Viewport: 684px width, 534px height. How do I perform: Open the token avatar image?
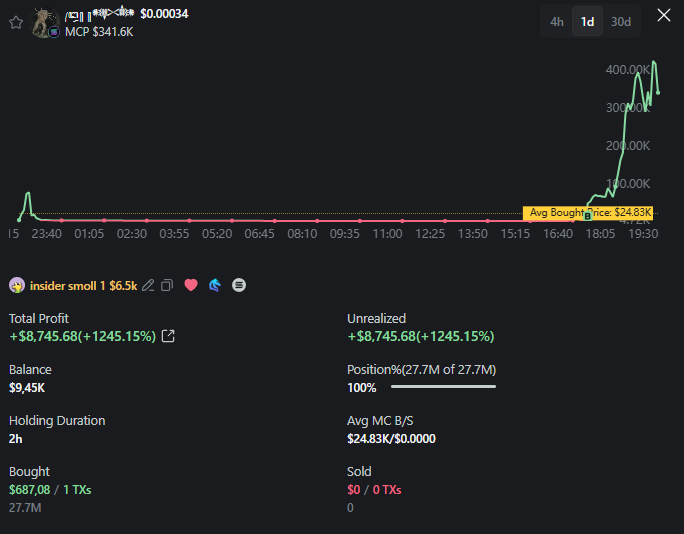[44, 22]
